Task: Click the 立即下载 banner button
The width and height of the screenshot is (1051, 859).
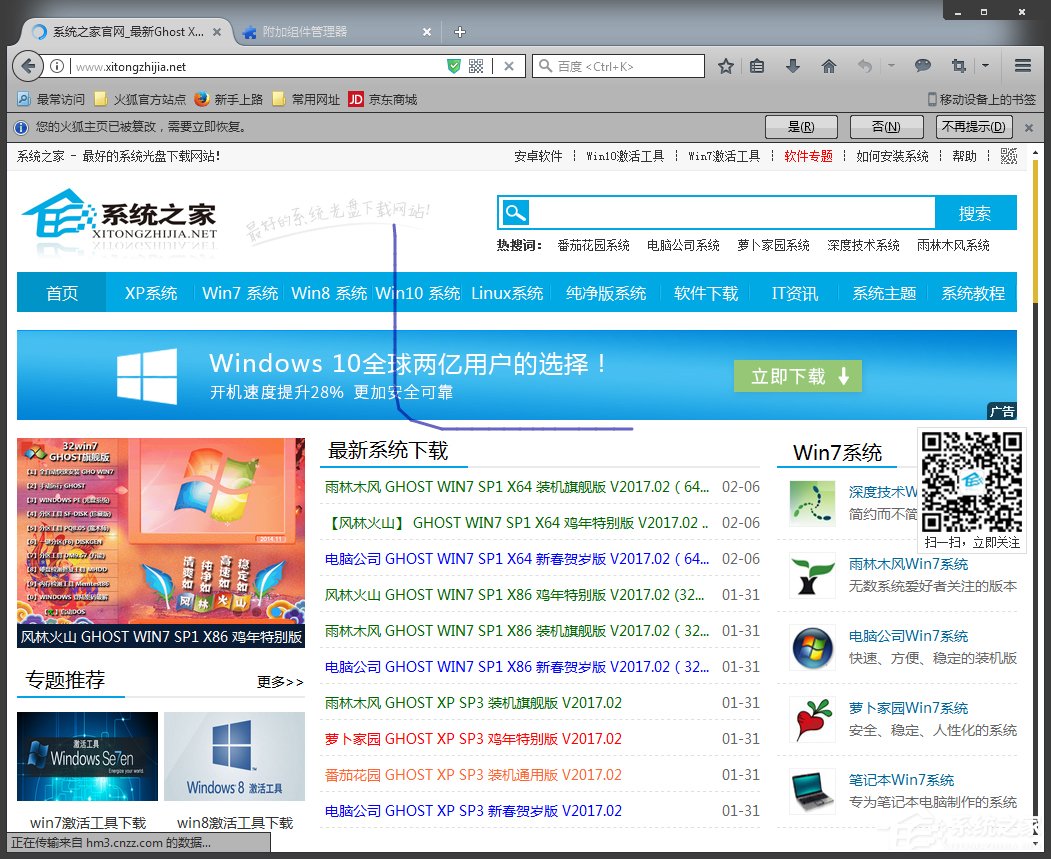Action: point(797,377)
